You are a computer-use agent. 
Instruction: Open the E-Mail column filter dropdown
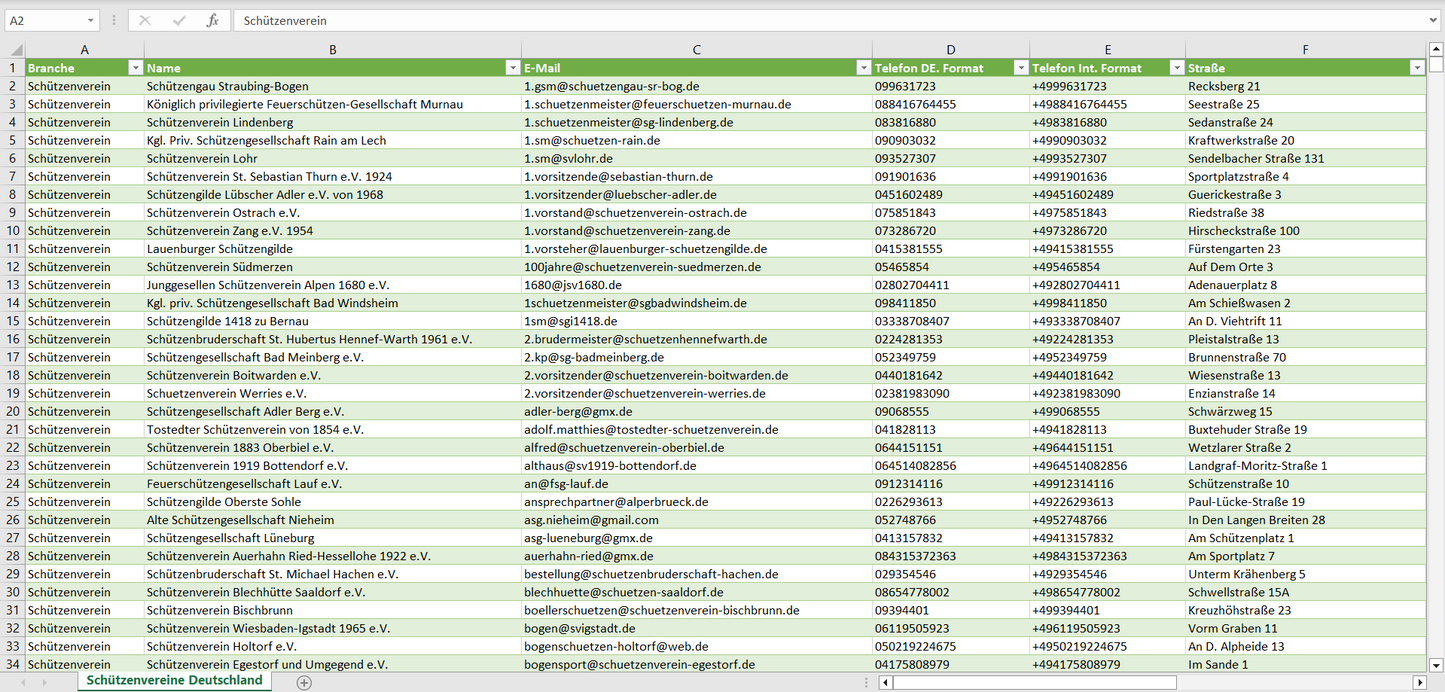click(x=863, y=68)
